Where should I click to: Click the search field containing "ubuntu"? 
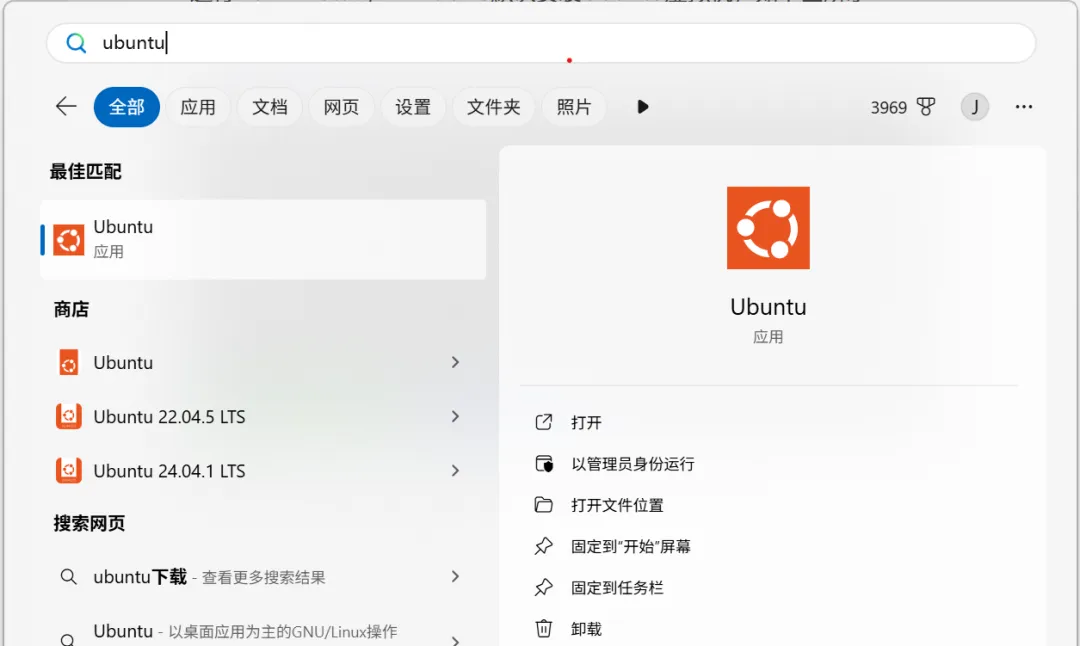(x=541, y=43)
